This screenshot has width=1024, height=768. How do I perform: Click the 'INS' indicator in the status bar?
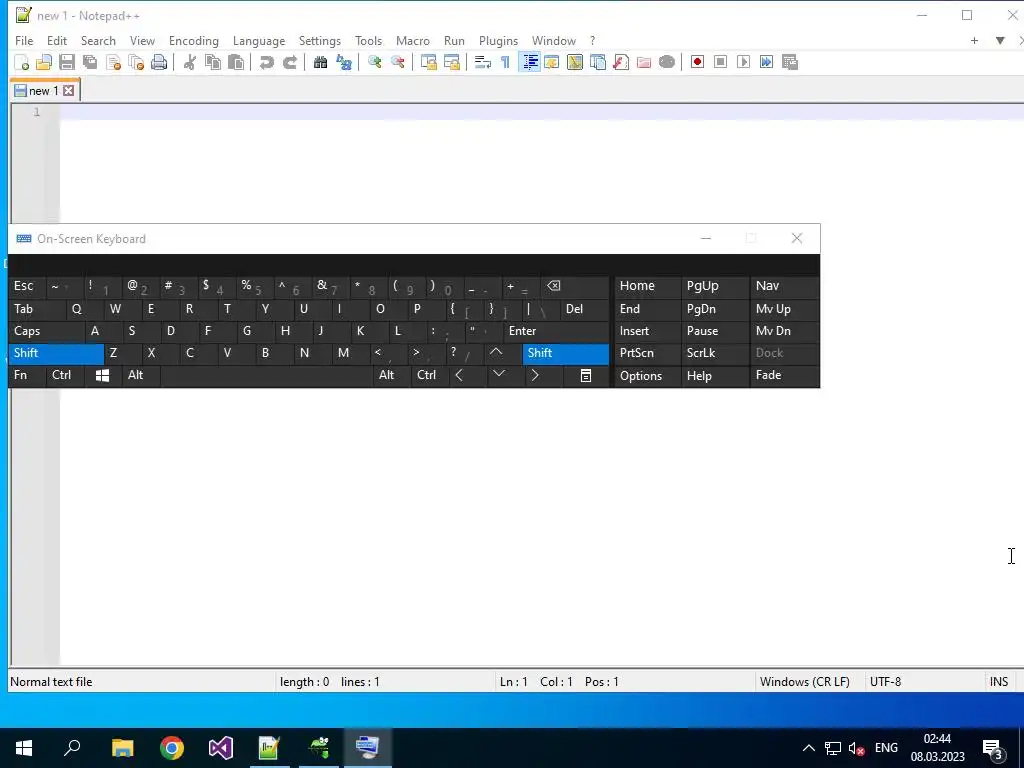click(999, 682)
